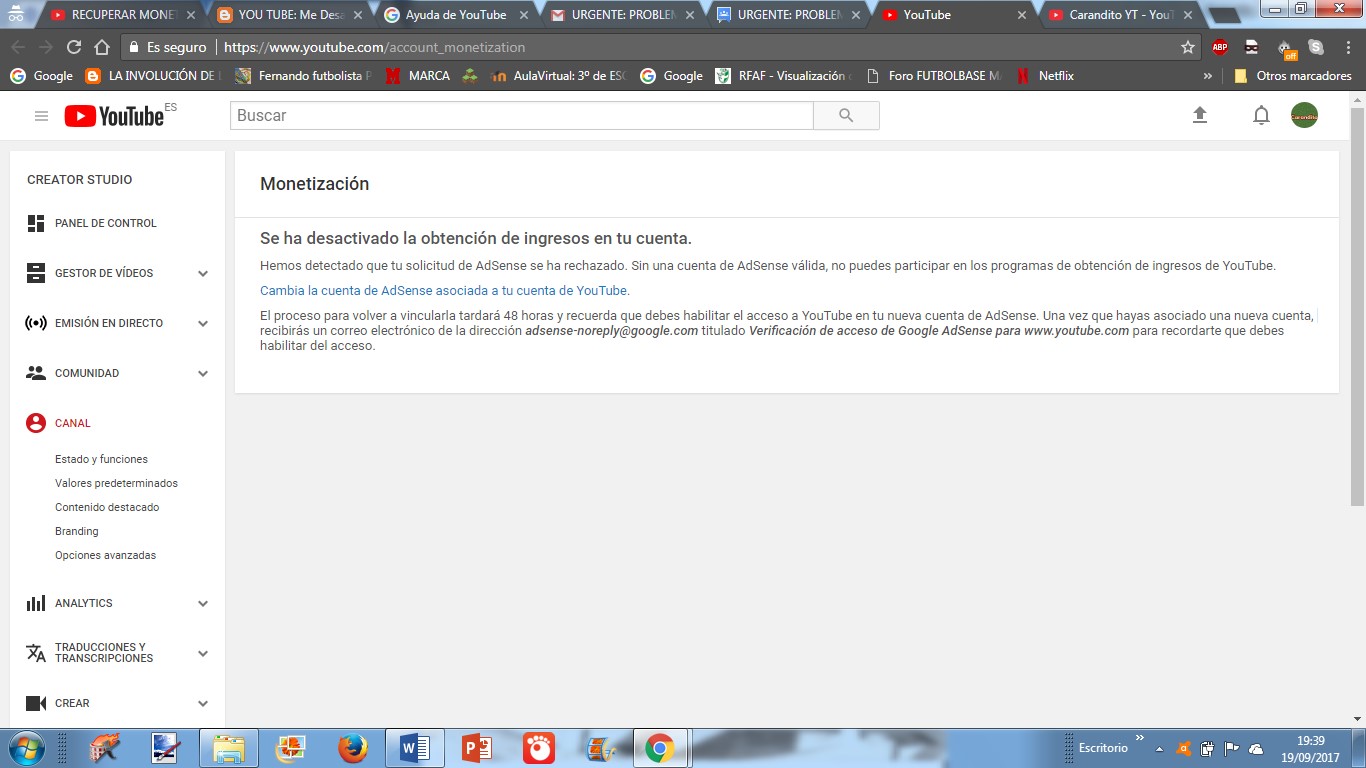
Task: Click the Cambia la cuenta de AdSense link
Action: pos(444,291)
